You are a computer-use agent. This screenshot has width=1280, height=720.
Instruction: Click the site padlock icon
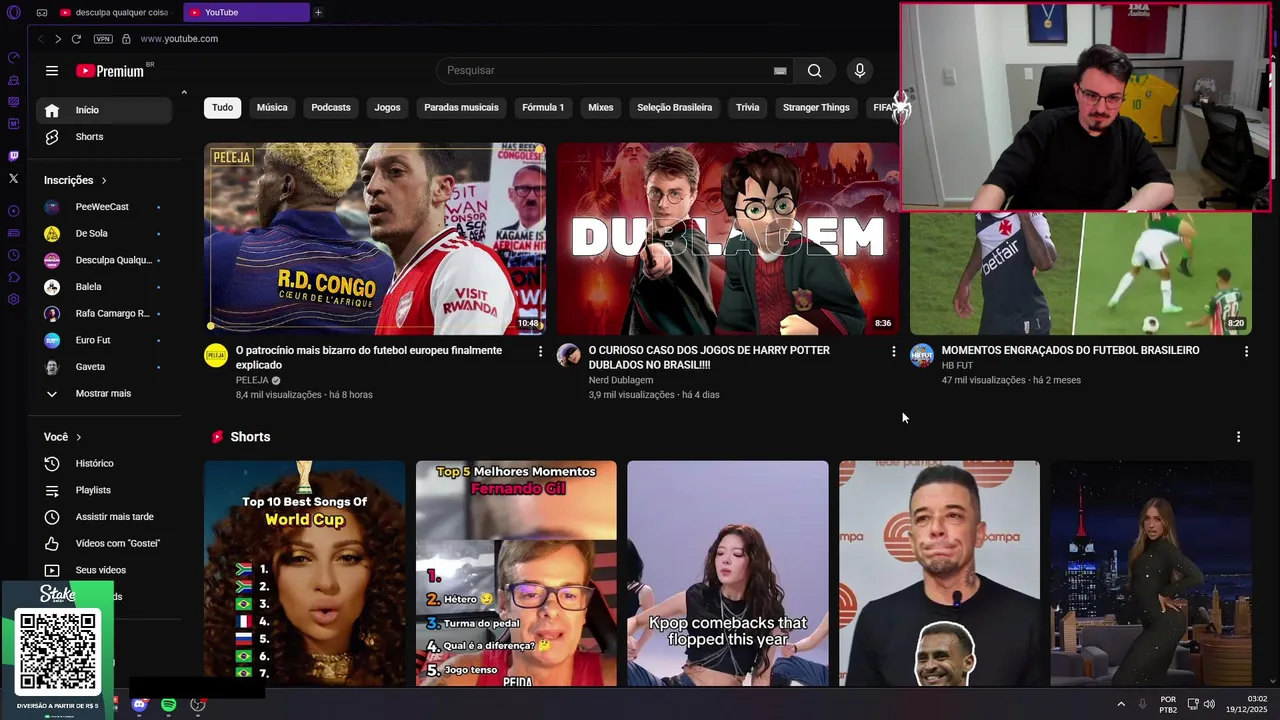pos(126,39)
